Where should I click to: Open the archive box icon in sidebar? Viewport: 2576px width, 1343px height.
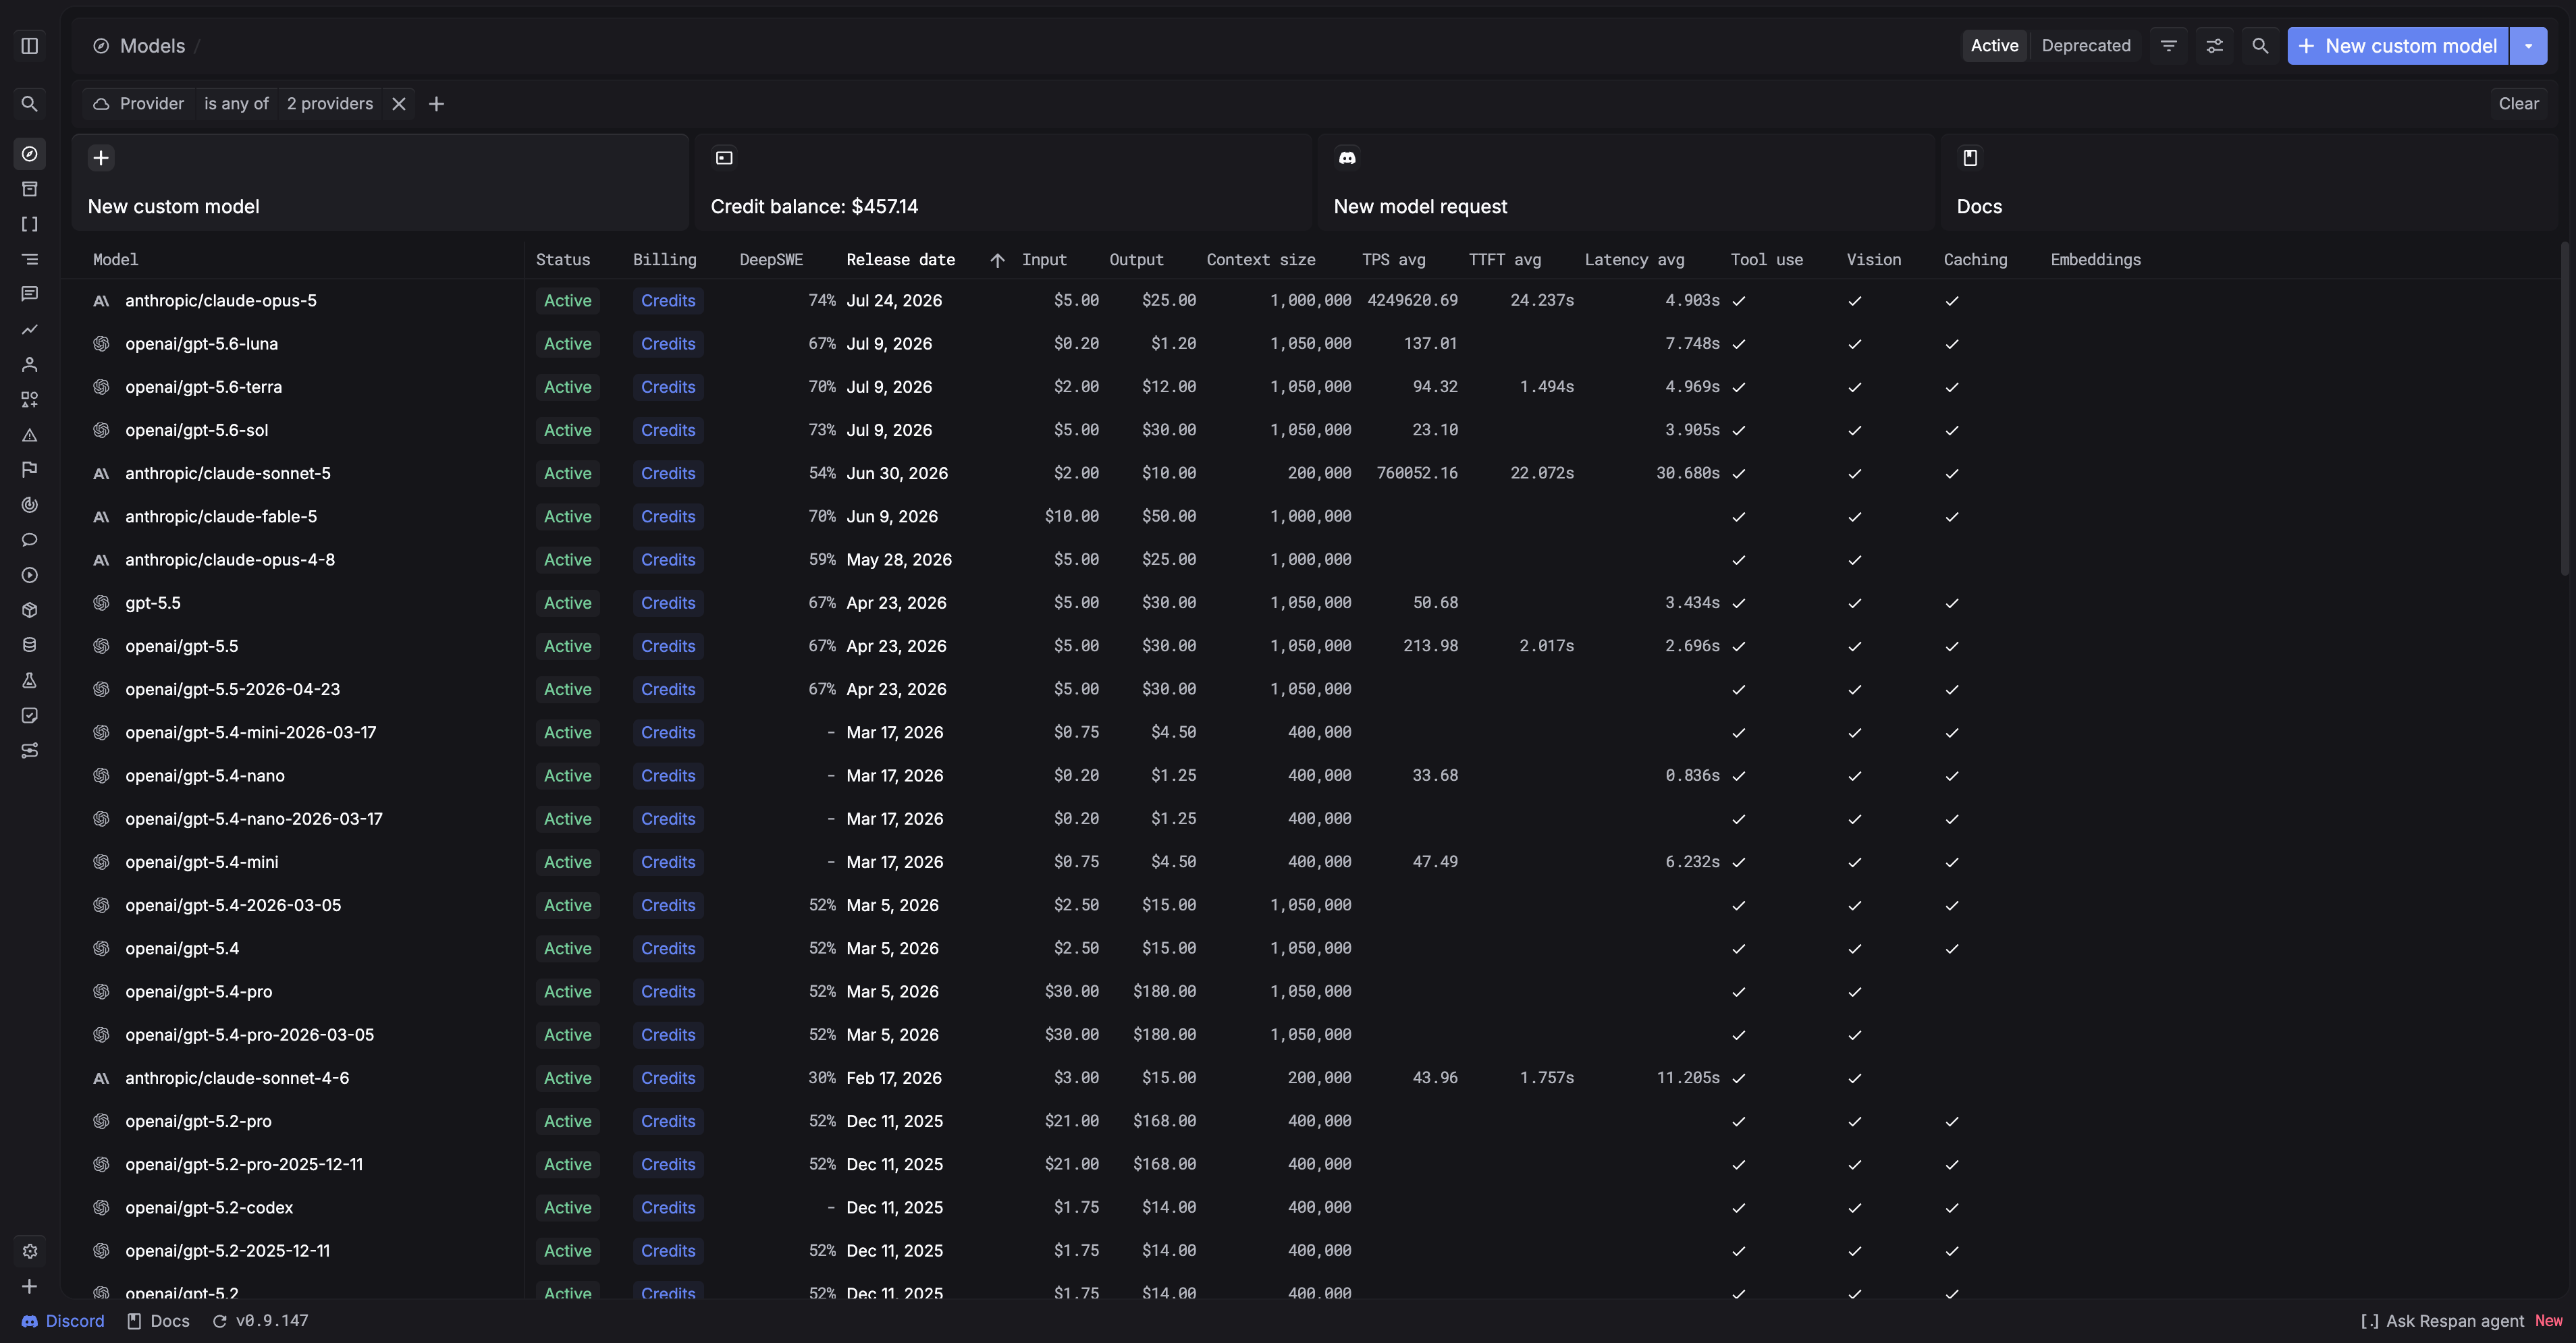30,189
